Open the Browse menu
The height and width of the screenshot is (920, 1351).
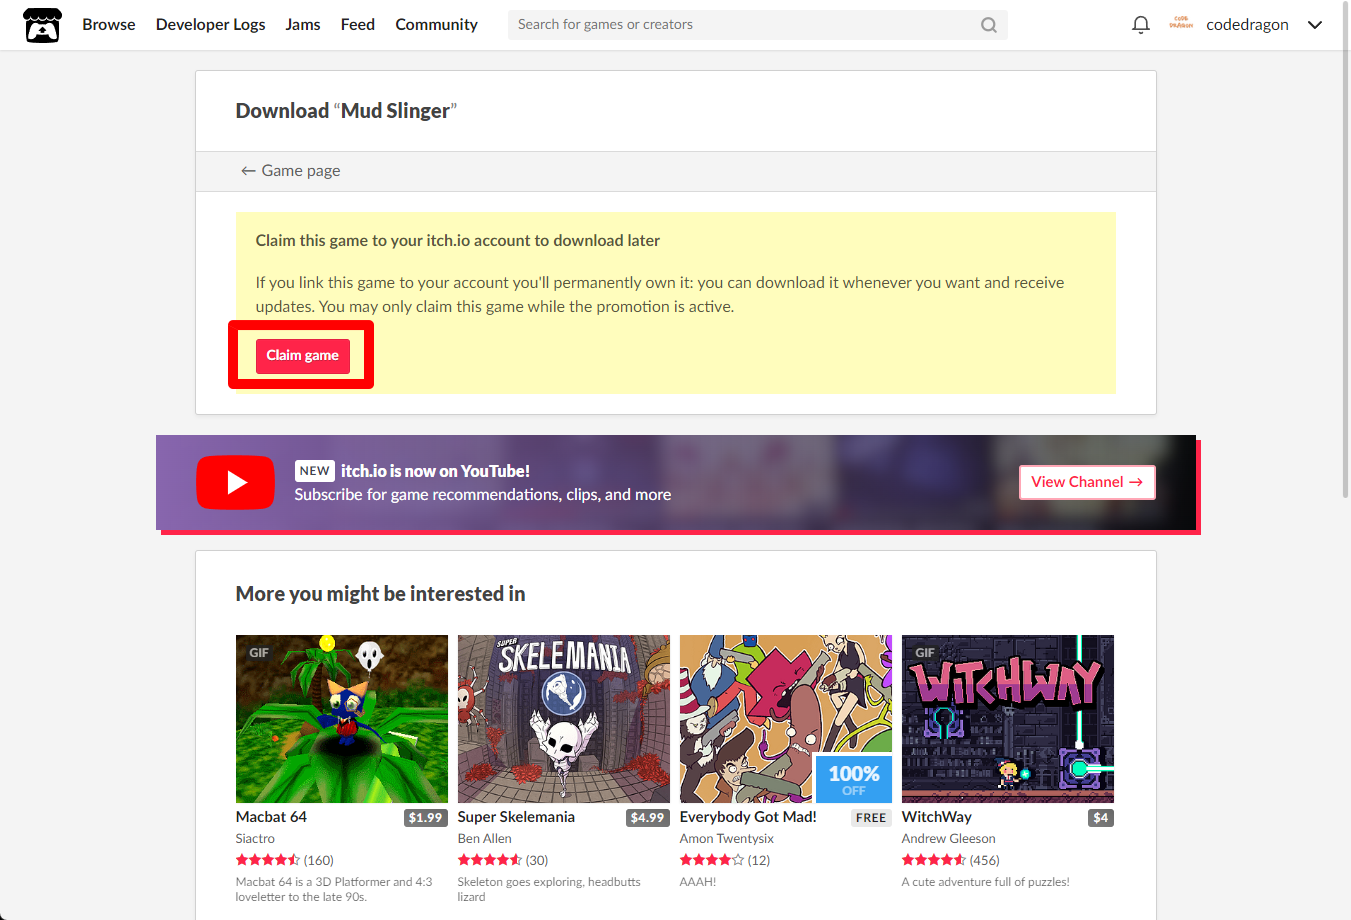[109, 25]
